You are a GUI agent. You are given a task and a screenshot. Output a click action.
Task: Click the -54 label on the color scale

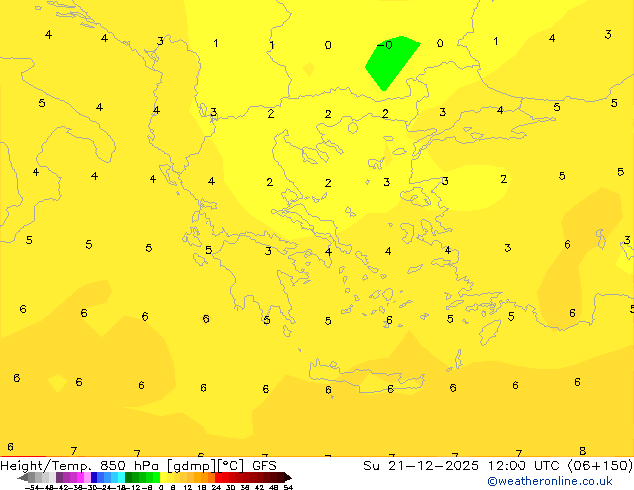[x=31, y=487]
